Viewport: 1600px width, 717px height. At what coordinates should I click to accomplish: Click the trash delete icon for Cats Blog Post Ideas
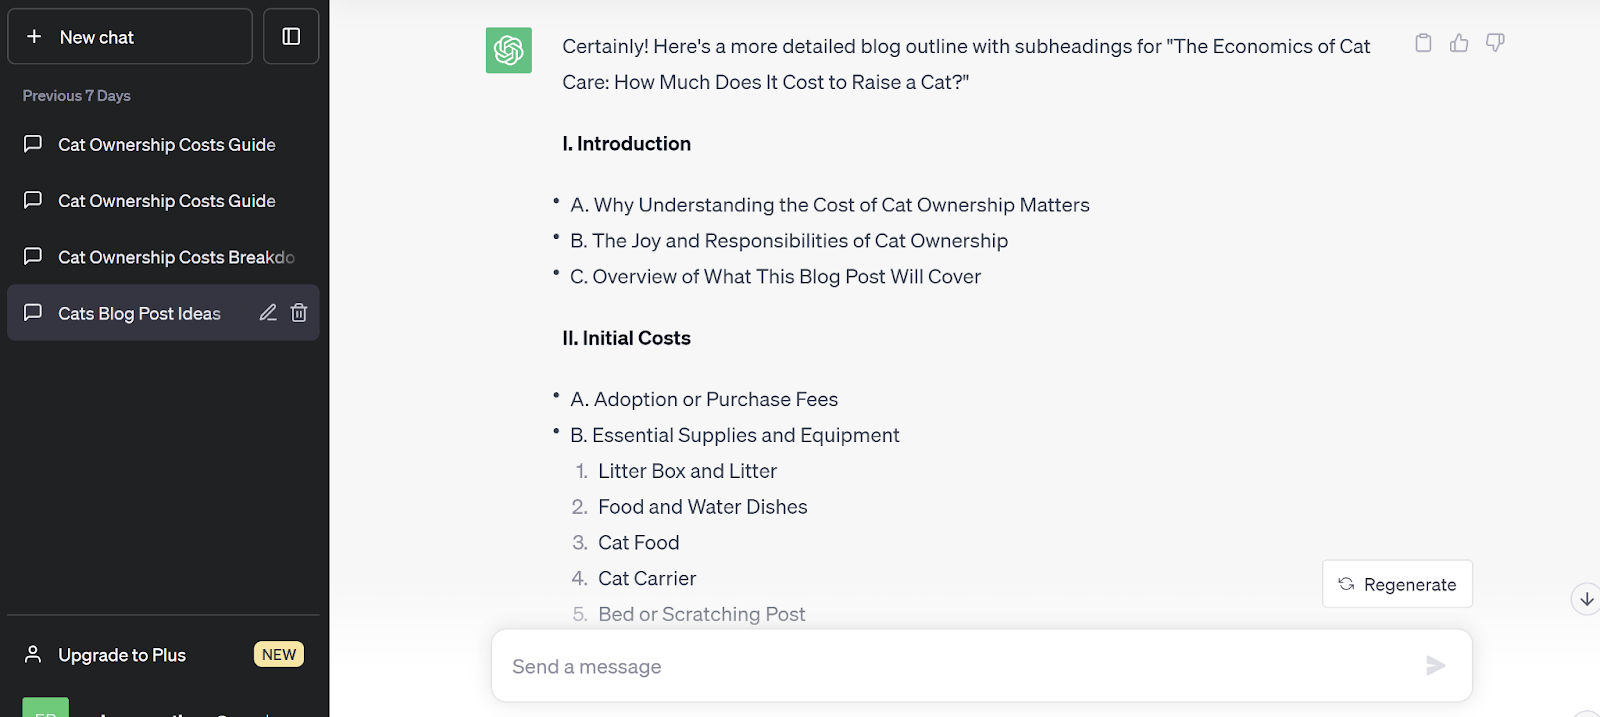(x=299, y=313)
